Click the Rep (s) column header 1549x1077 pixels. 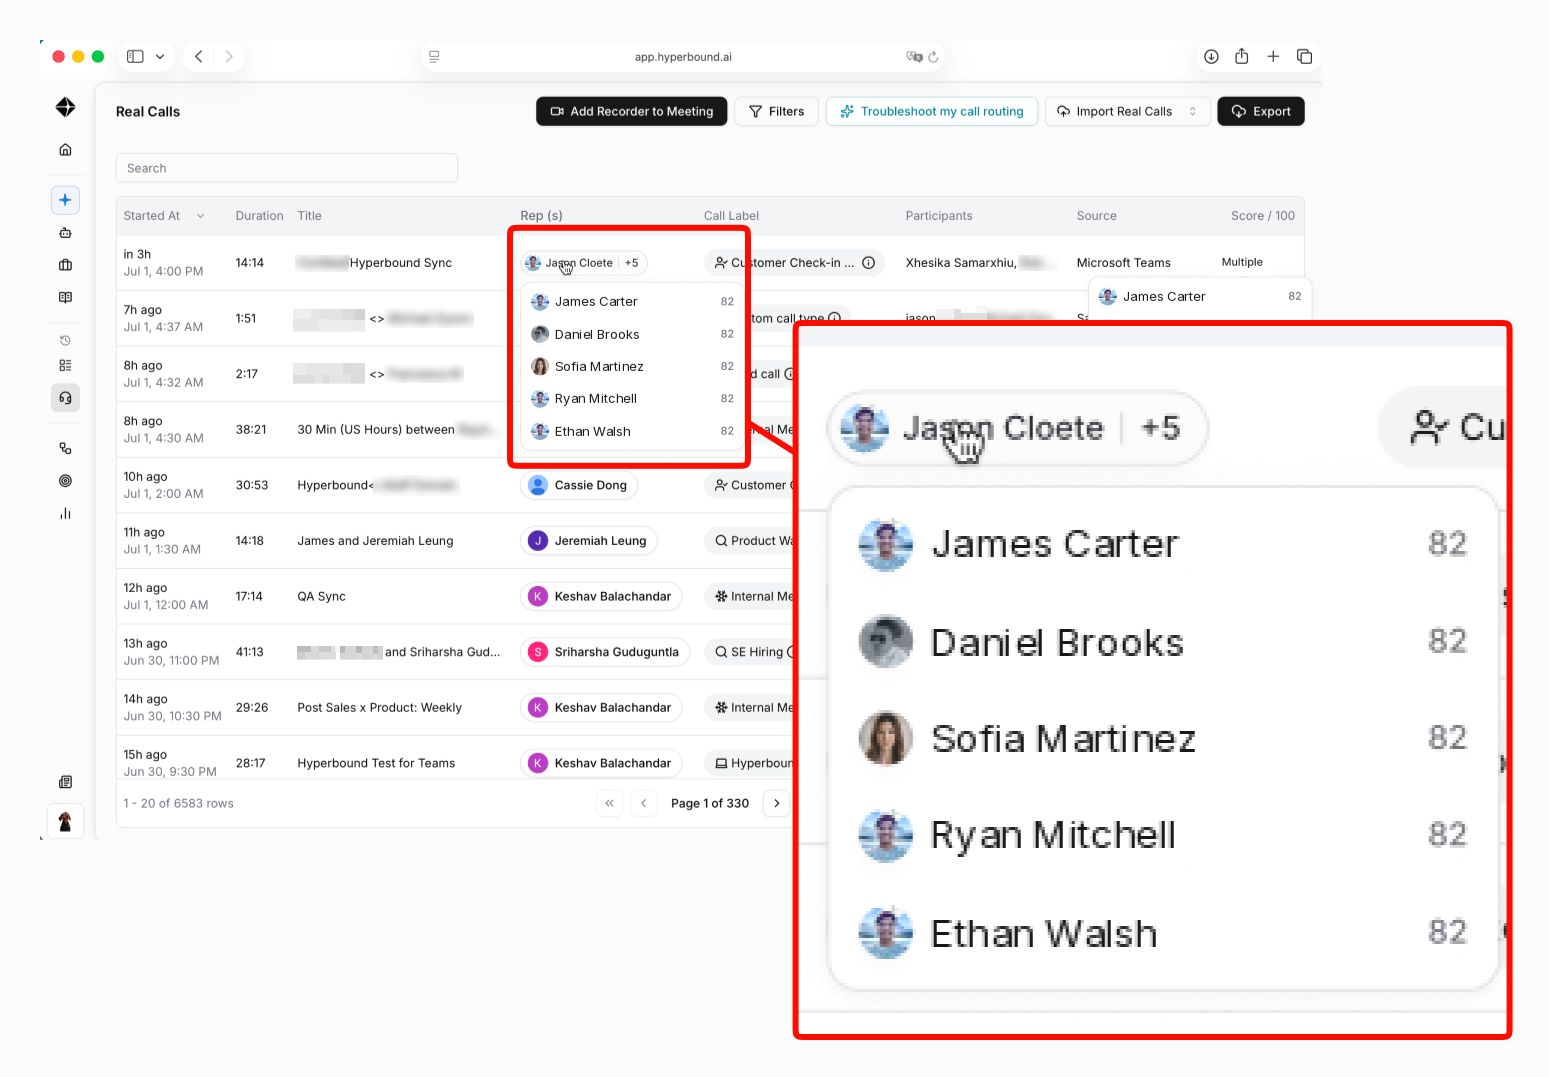[541, 216]
